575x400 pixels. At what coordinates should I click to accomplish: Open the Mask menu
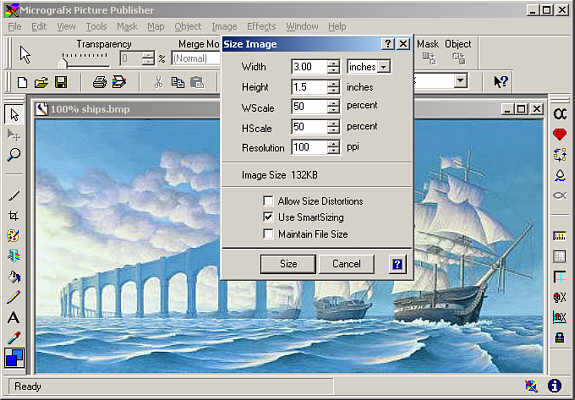pos(127,27)
